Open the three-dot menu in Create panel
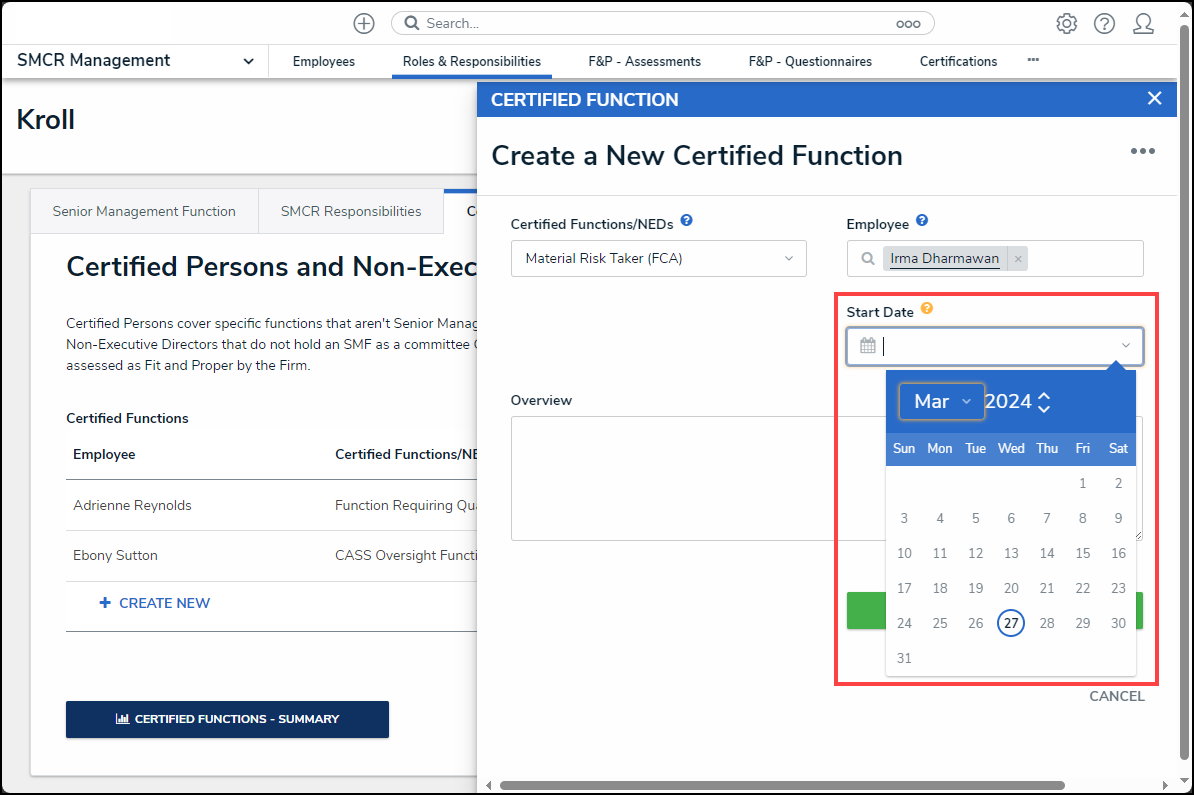The height and width of the screenshot is (795, 1194). [1142, 151]
